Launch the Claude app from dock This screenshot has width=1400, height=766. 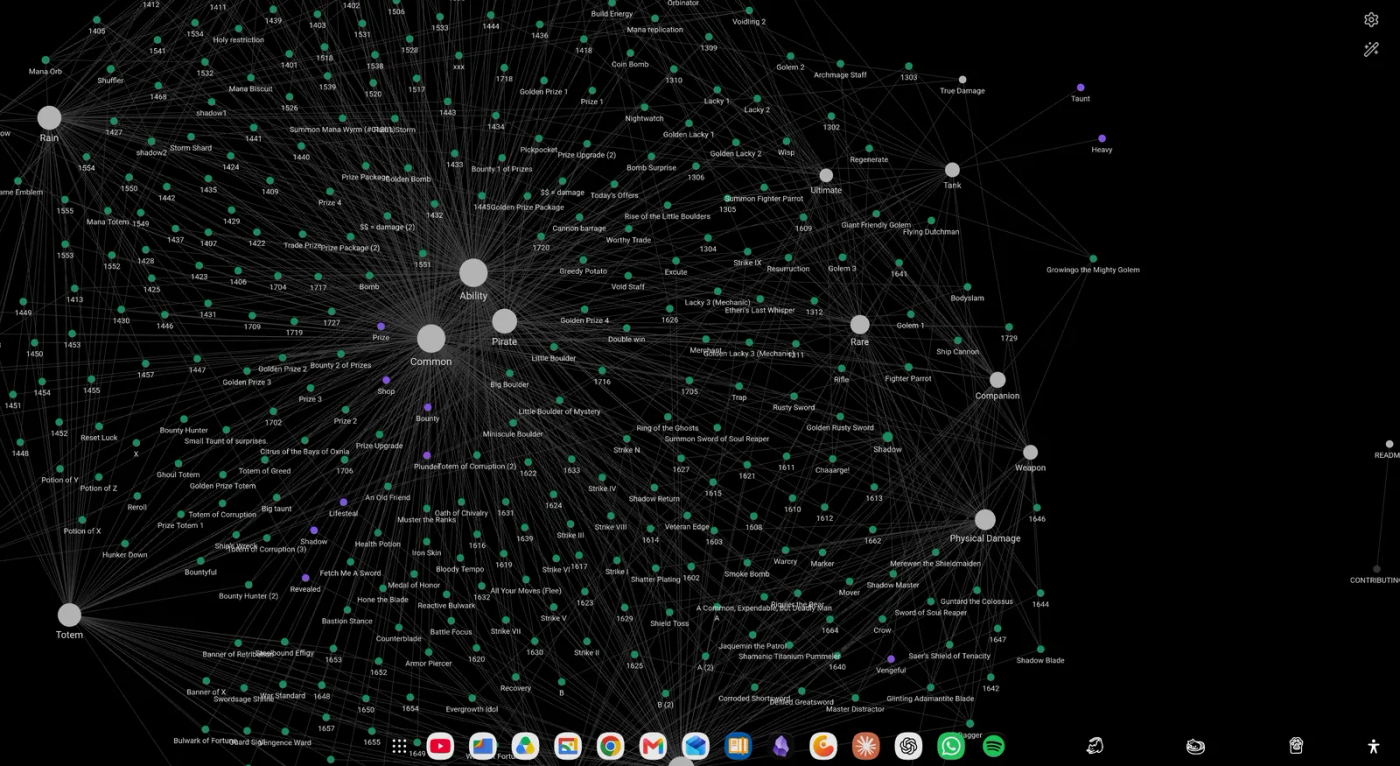(x=866, y=746)
